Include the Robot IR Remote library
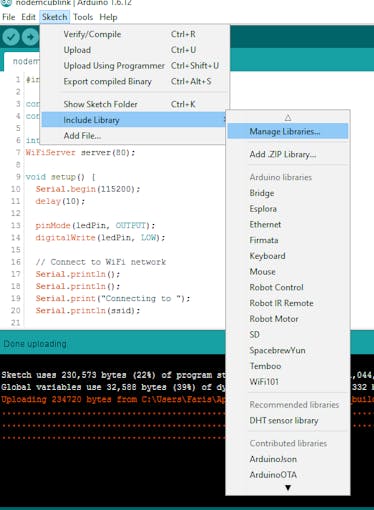374x510 pixels. (x=288, y=303)
